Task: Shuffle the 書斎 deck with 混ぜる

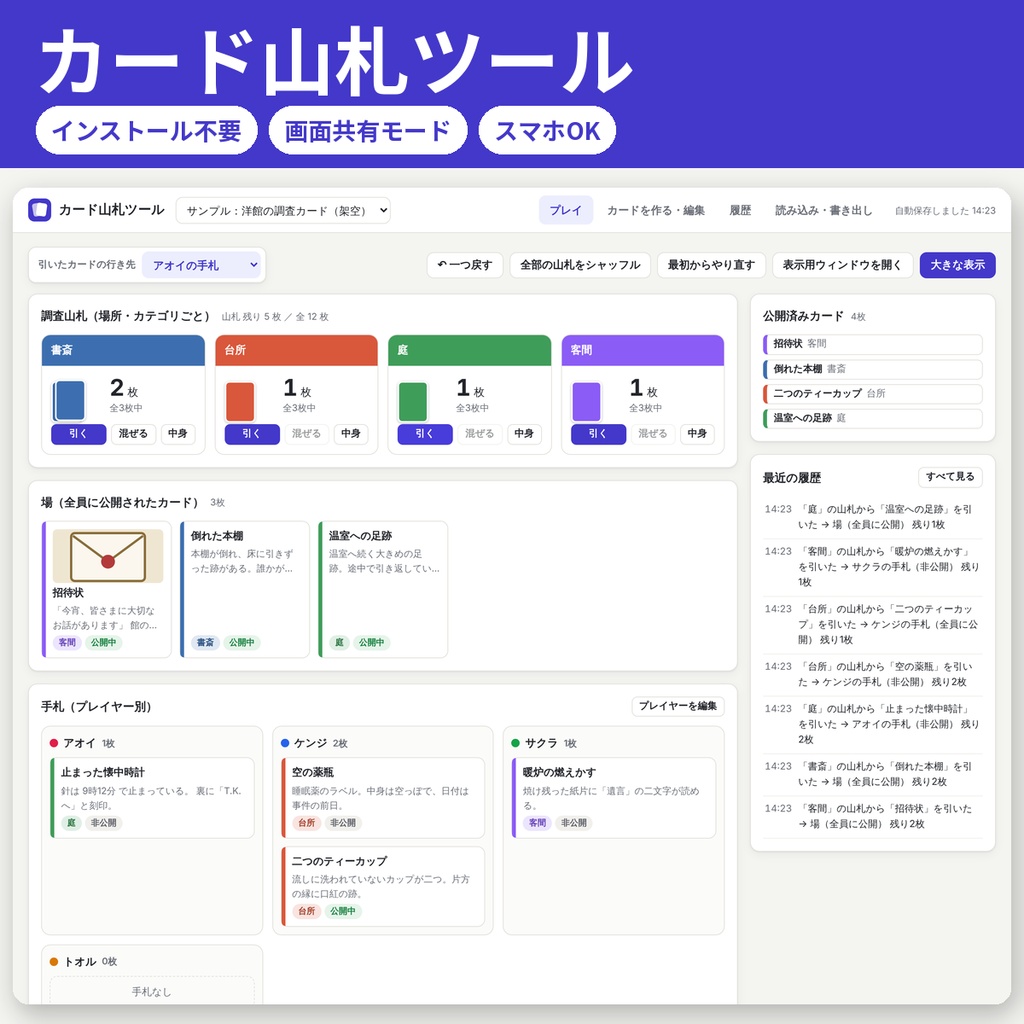Action: (x=133, y=434)
